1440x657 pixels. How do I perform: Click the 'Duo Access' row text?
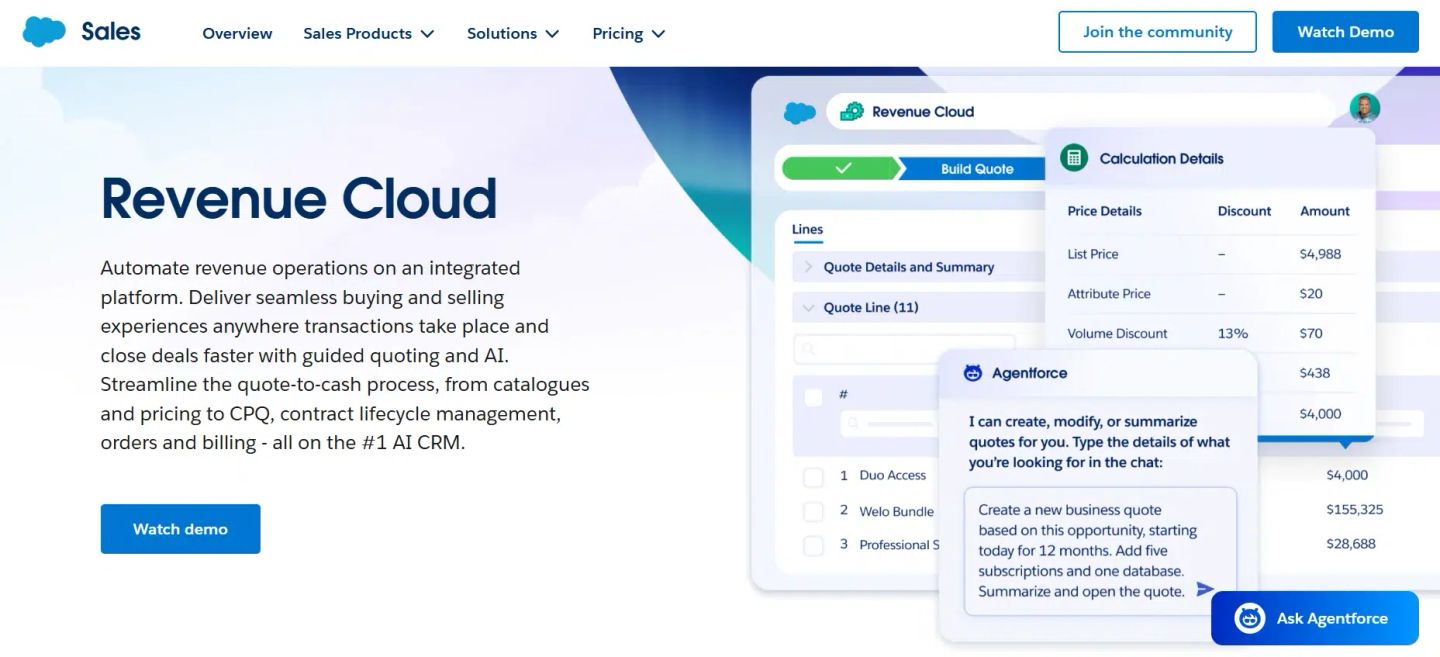pos(892,475)
